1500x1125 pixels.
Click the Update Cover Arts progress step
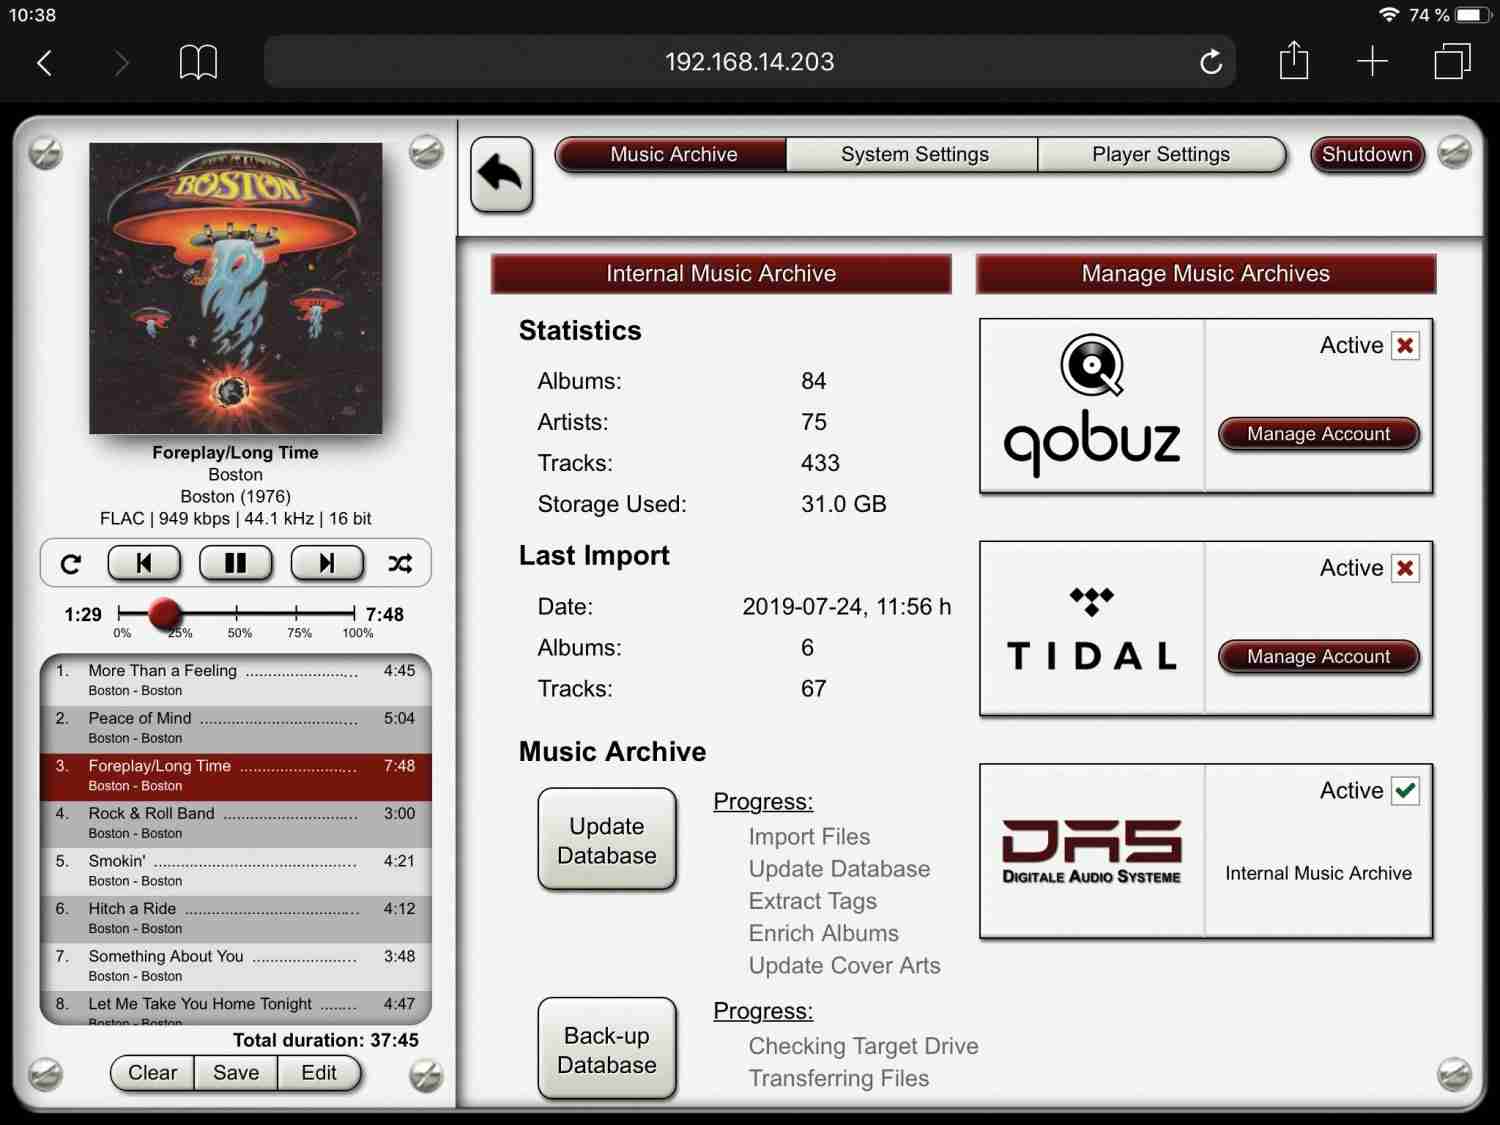pyautogui.click(x=844, y=966)
